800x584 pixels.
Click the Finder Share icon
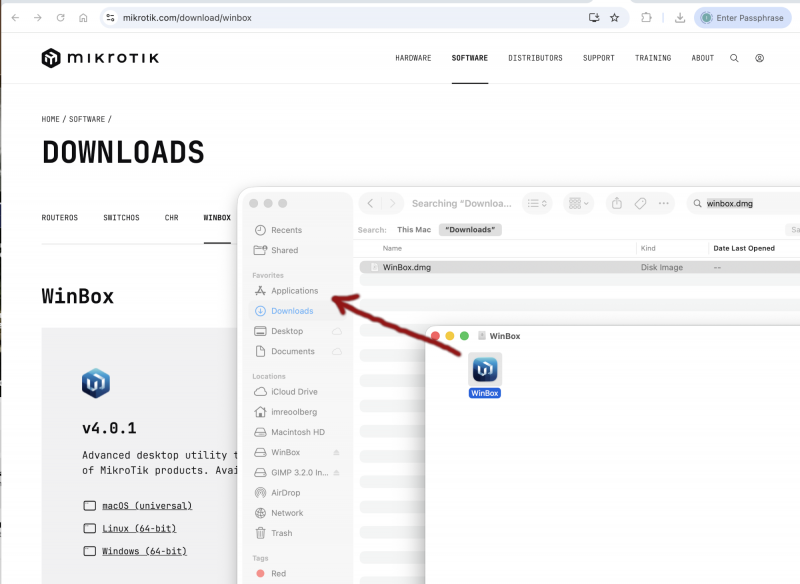[x=617, y=204]
